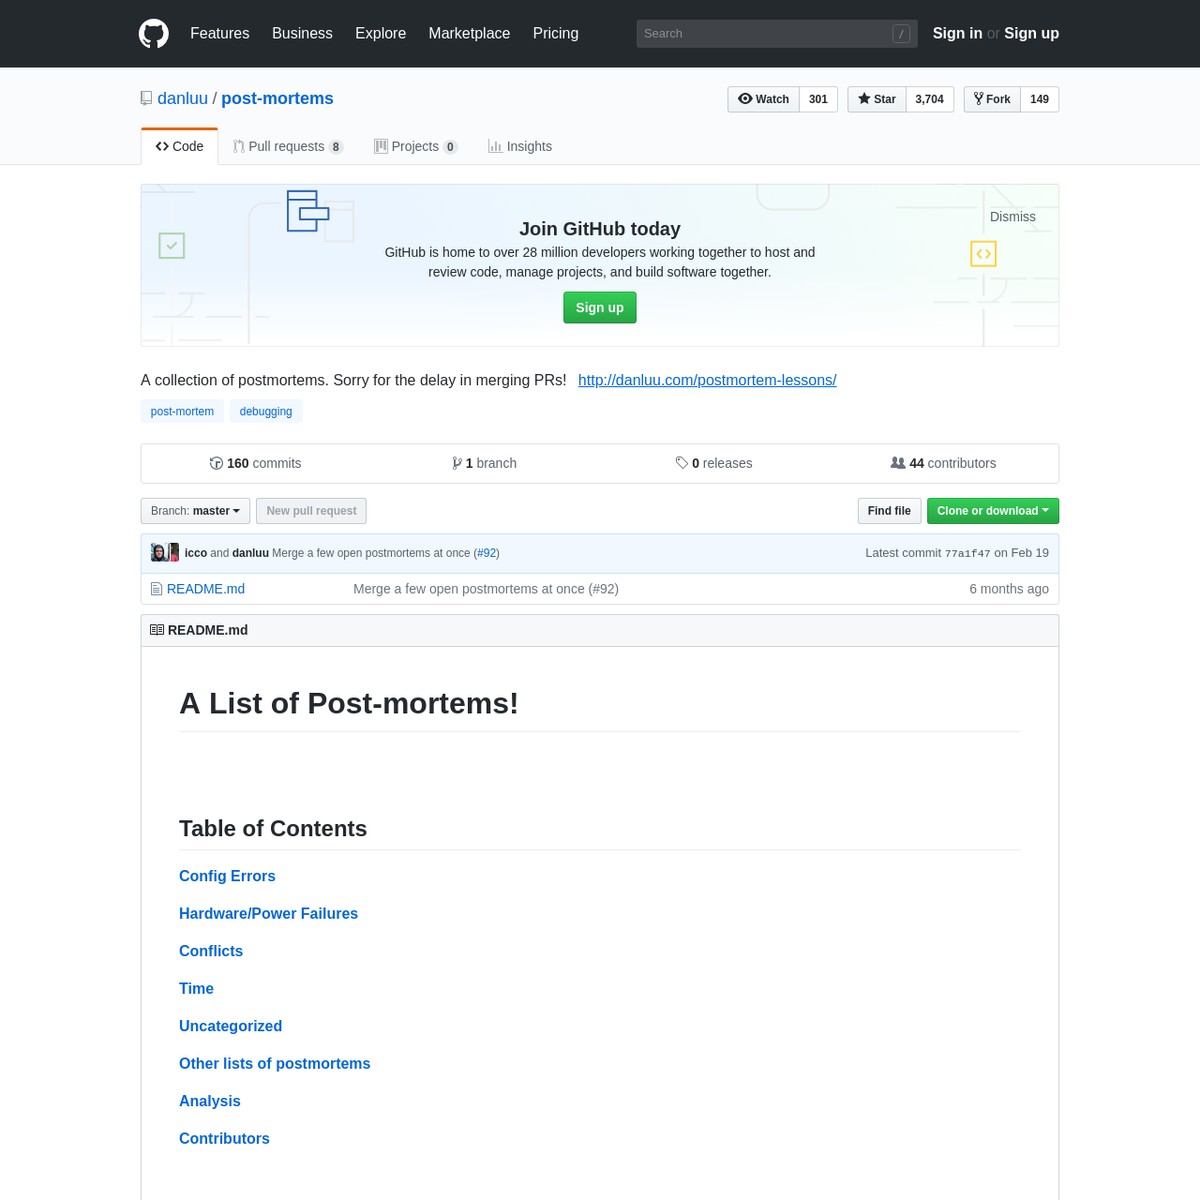Watch the repository

[764, 99]
